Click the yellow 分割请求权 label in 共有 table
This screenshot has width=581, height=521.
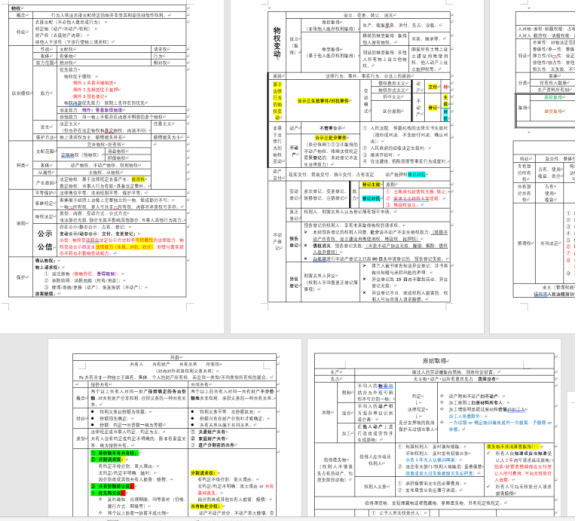click(x=204, y=473)
